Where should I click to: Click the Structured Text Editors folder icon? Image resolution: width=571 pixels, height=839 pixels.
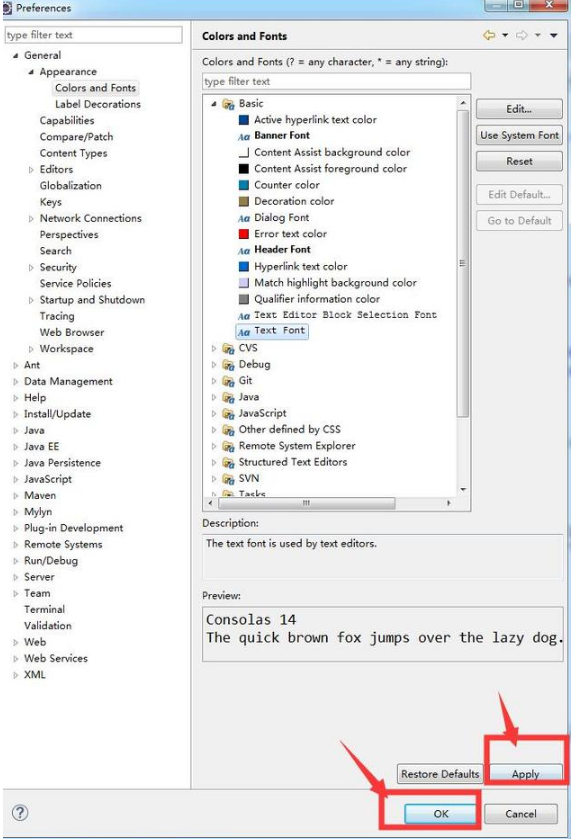[x=229, y=462]
